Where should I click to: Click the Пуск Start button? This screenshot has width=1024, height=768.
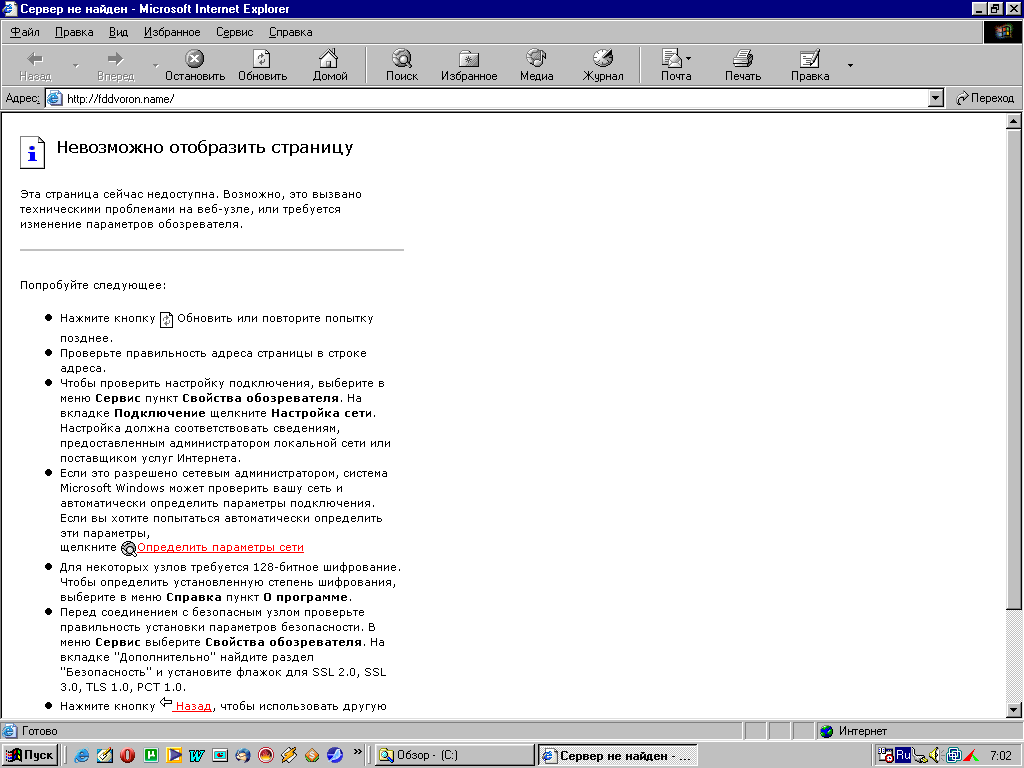(30, 755)
